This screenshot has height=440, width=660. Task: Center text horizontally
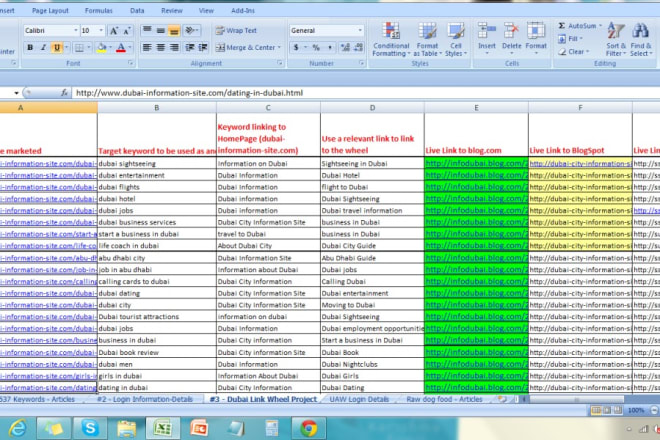coord(160,48)
